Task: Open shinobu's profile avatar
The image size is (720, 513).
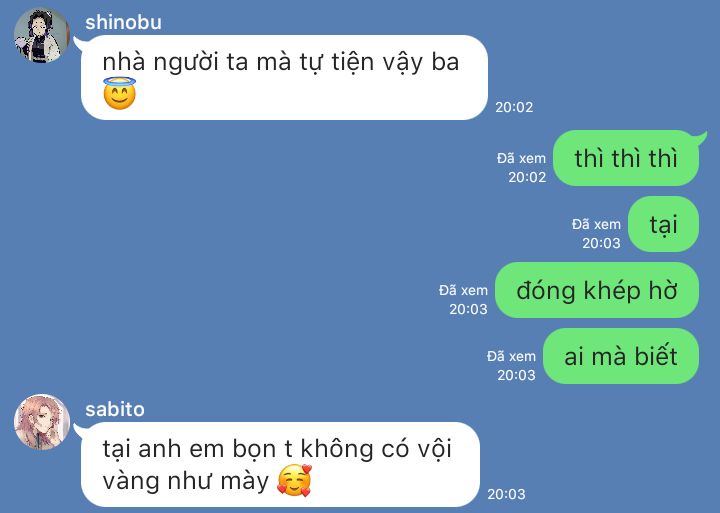Action: (41, 35)
